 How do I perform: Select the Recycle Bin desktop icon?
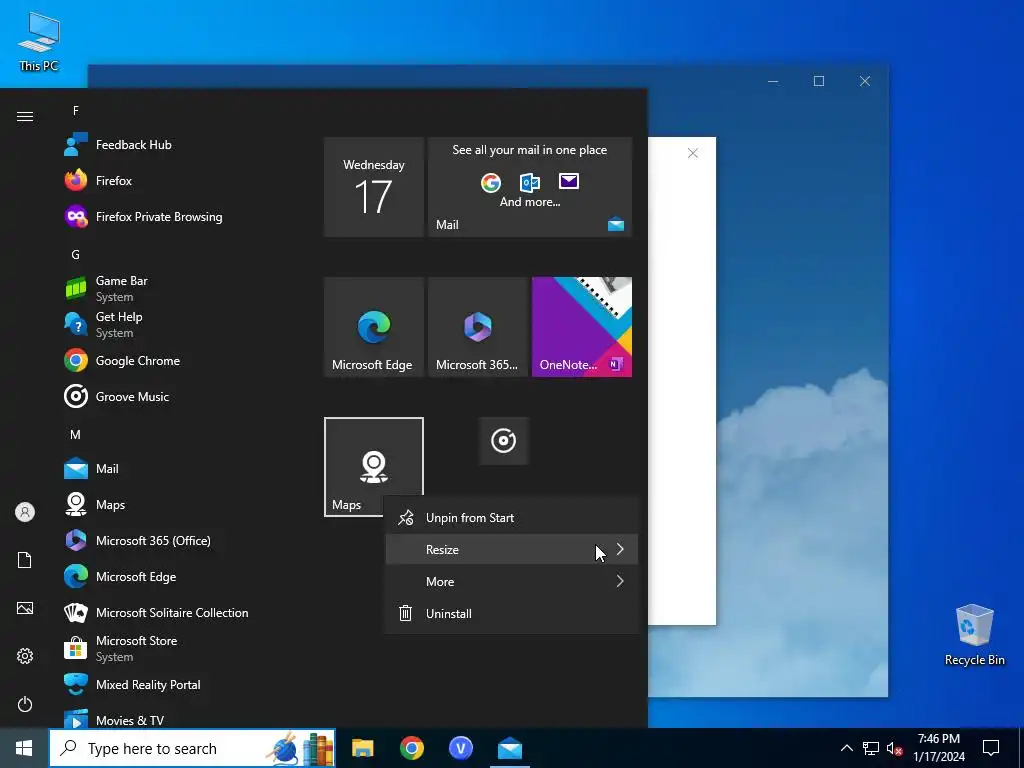pos(974,635)
